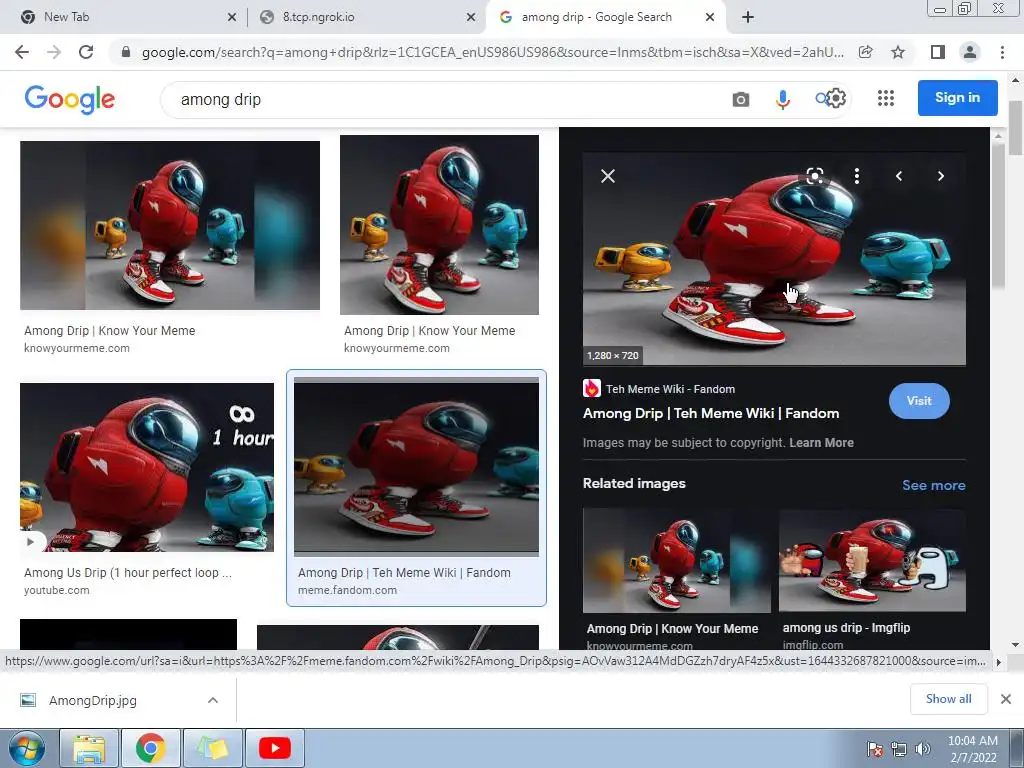Open the selected Teh Meme Wiki thumbnail

click(x=416, y=466)
